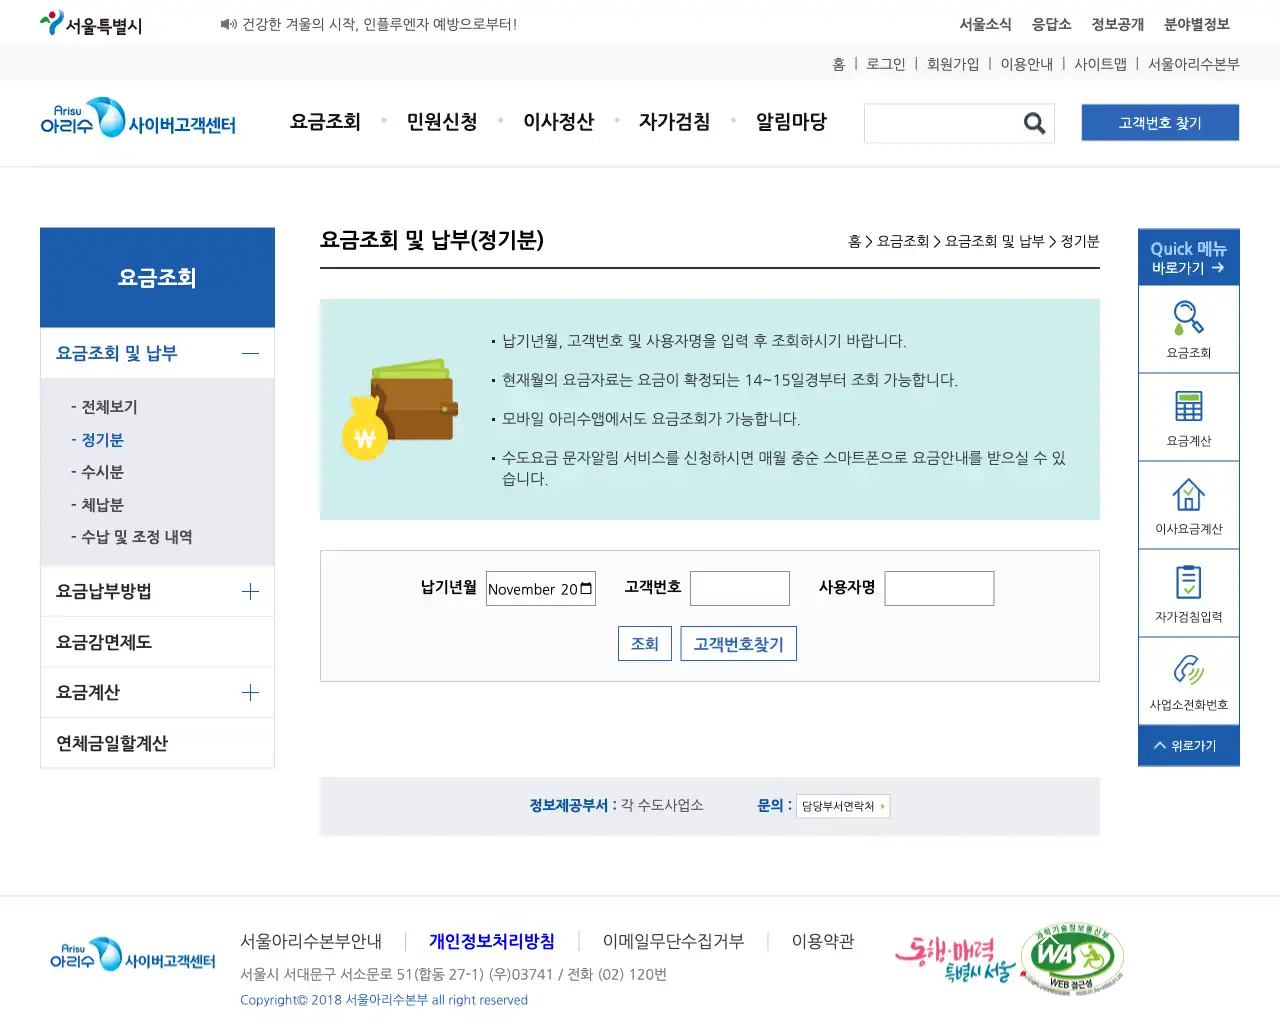The height and width of the screenshot is (1024, 1280).
Task: Click the 조회 search button
Action: (644, 643)
